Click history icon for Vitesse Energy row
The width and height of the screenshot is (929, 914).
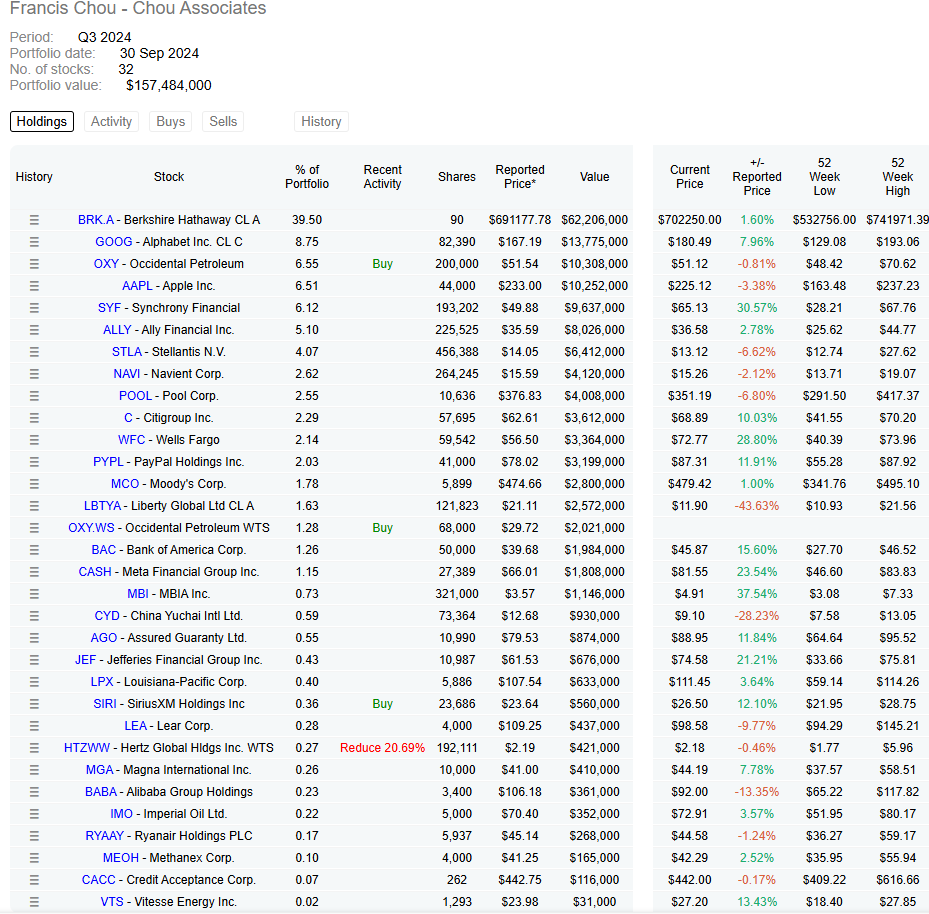pos(34,902)
